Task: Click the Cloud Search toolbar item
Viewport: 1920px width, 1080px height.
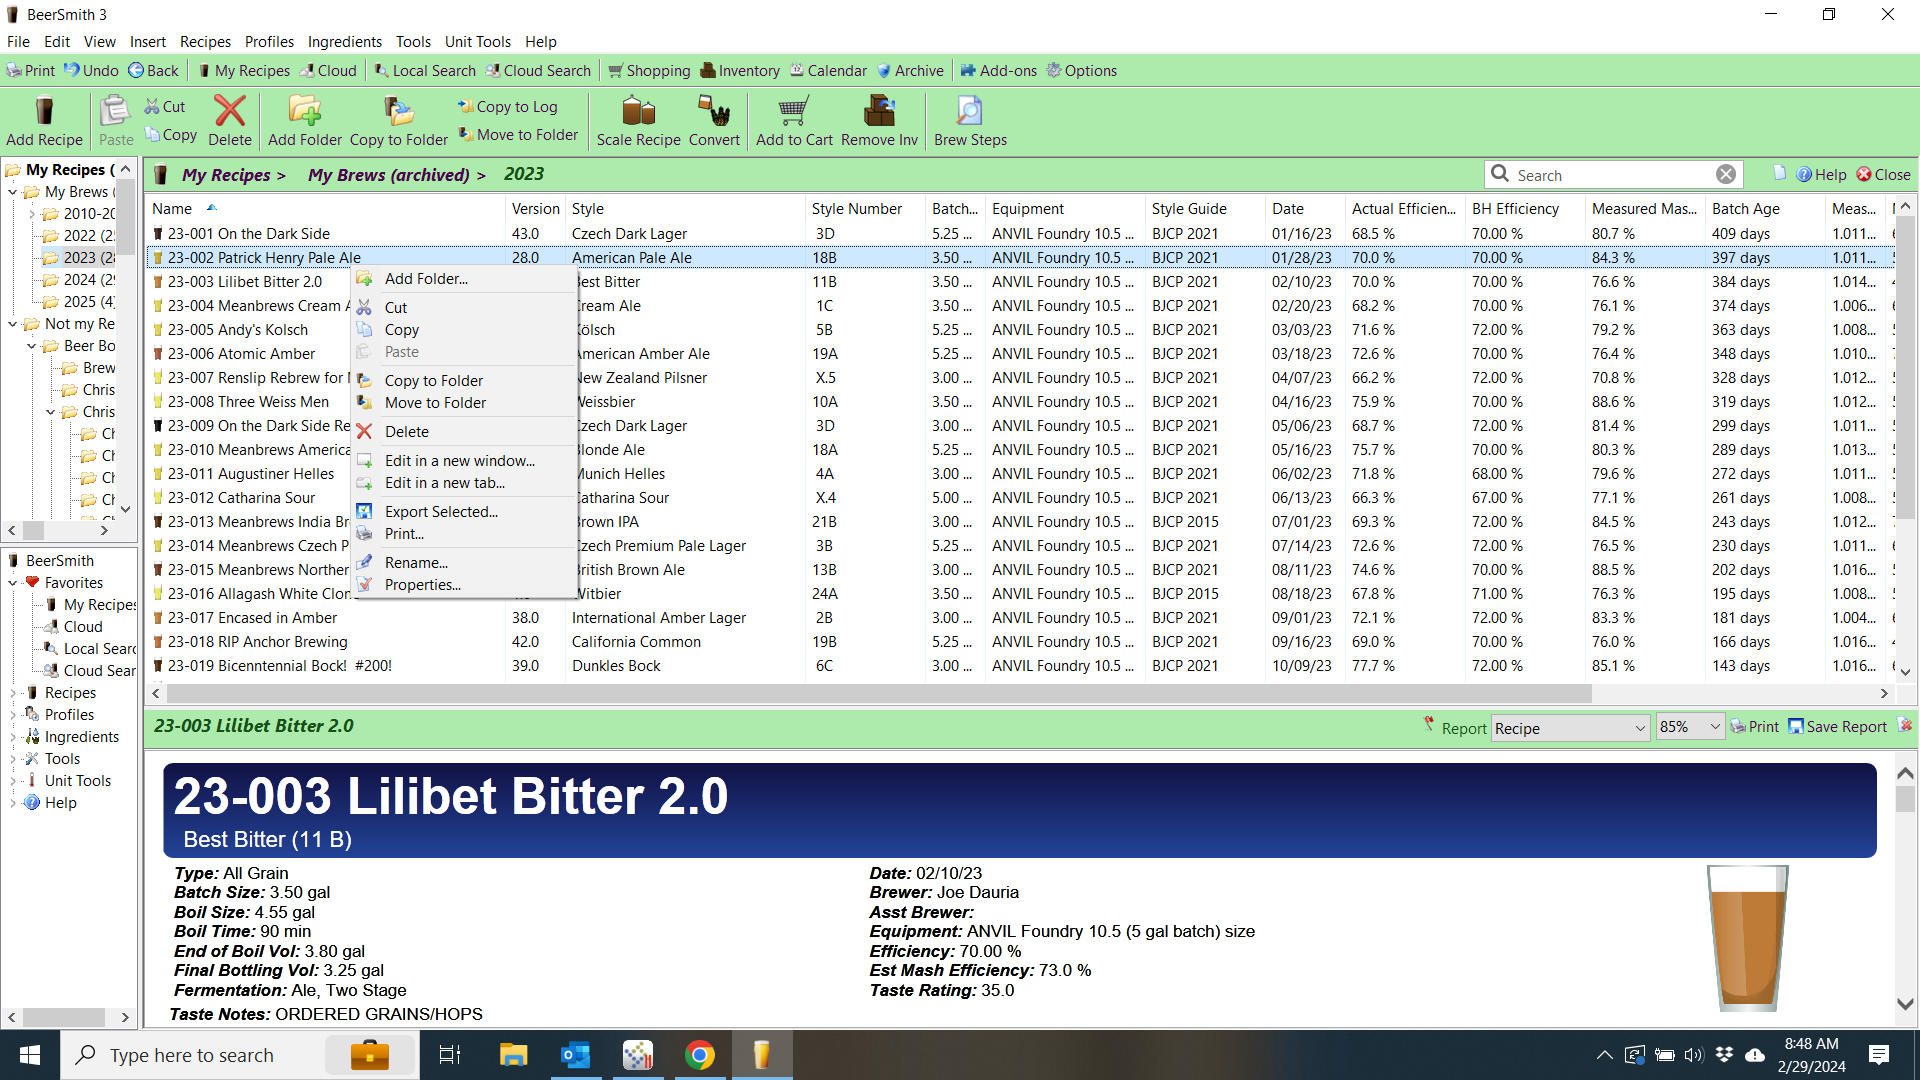Action: pos(538,71)
